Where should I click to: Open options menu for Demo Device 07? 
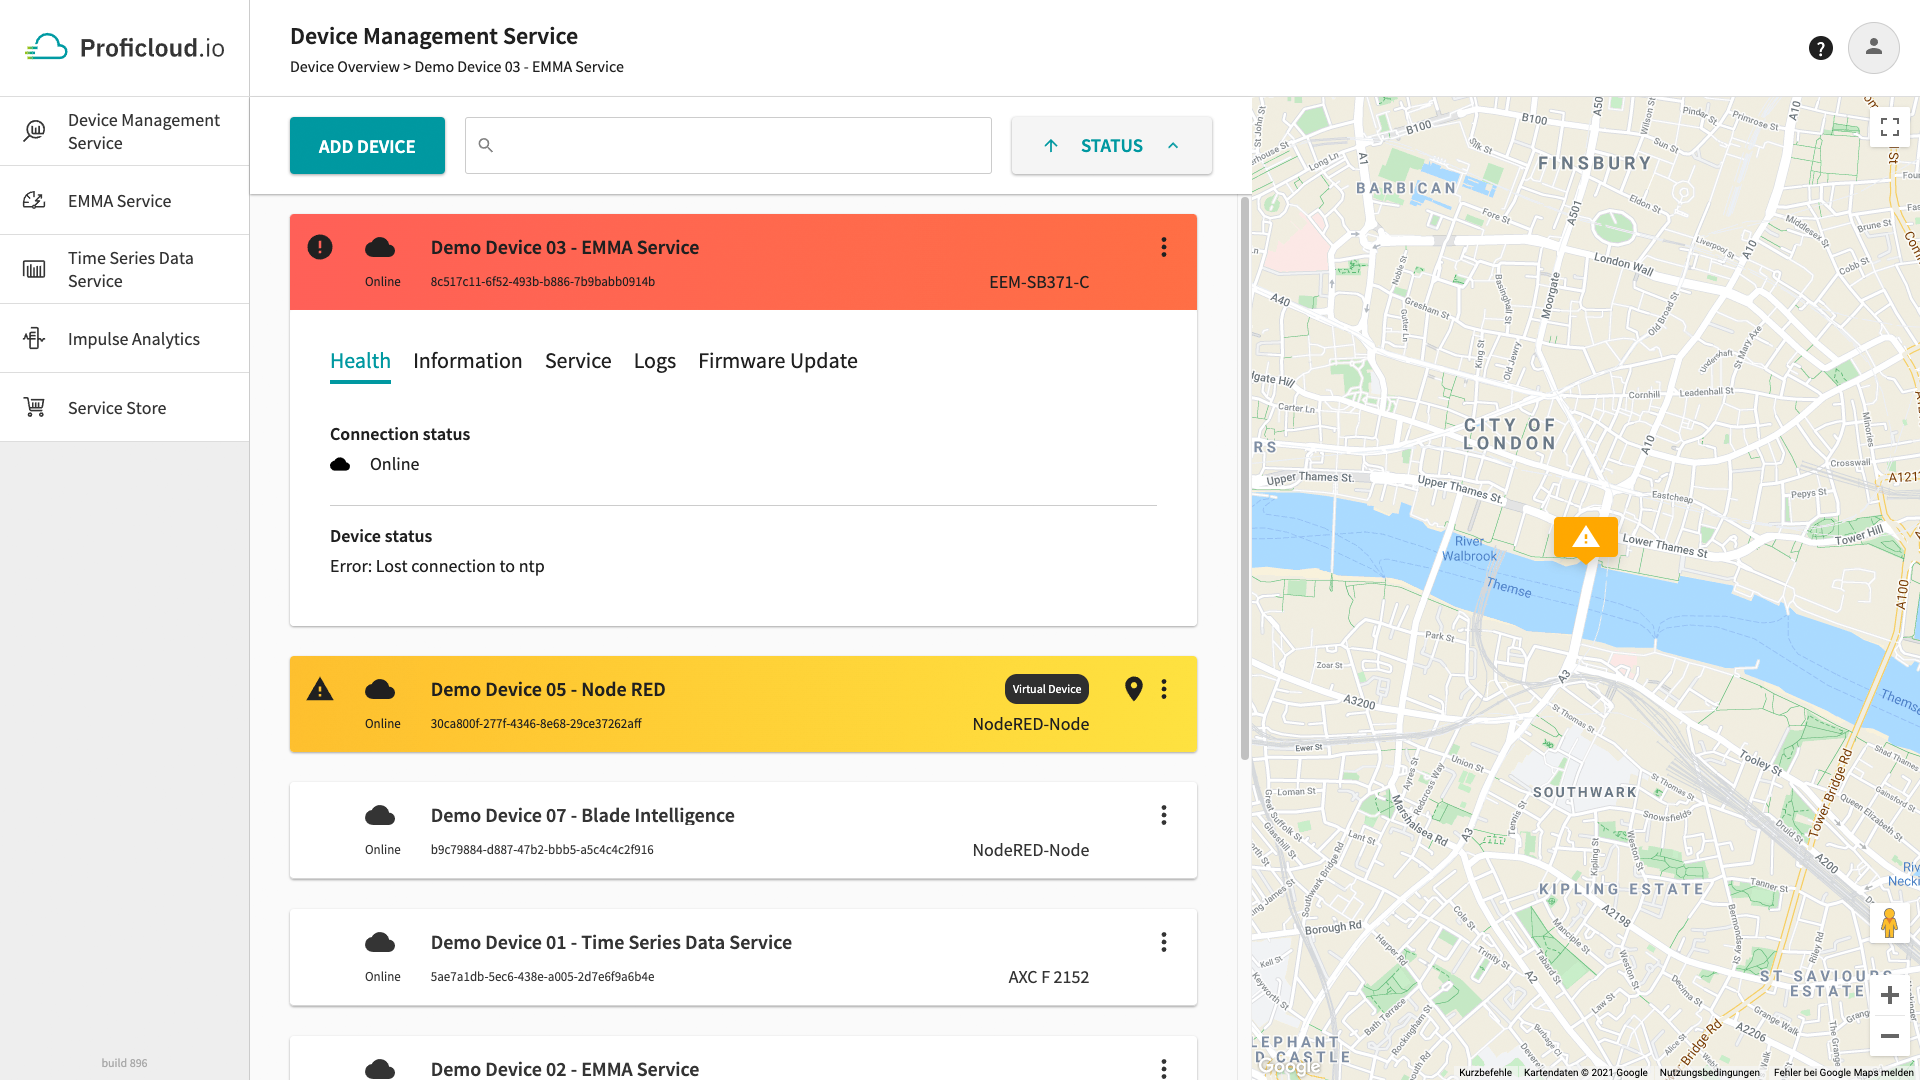pyautogui.click(x=1164, y=815)
